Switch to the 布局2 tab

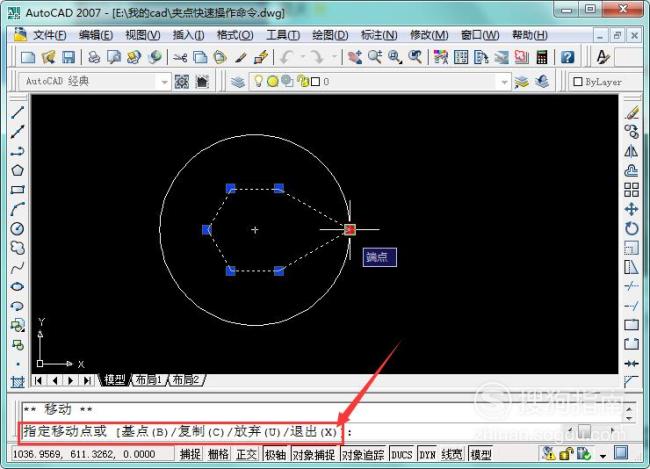click(186, 379)
